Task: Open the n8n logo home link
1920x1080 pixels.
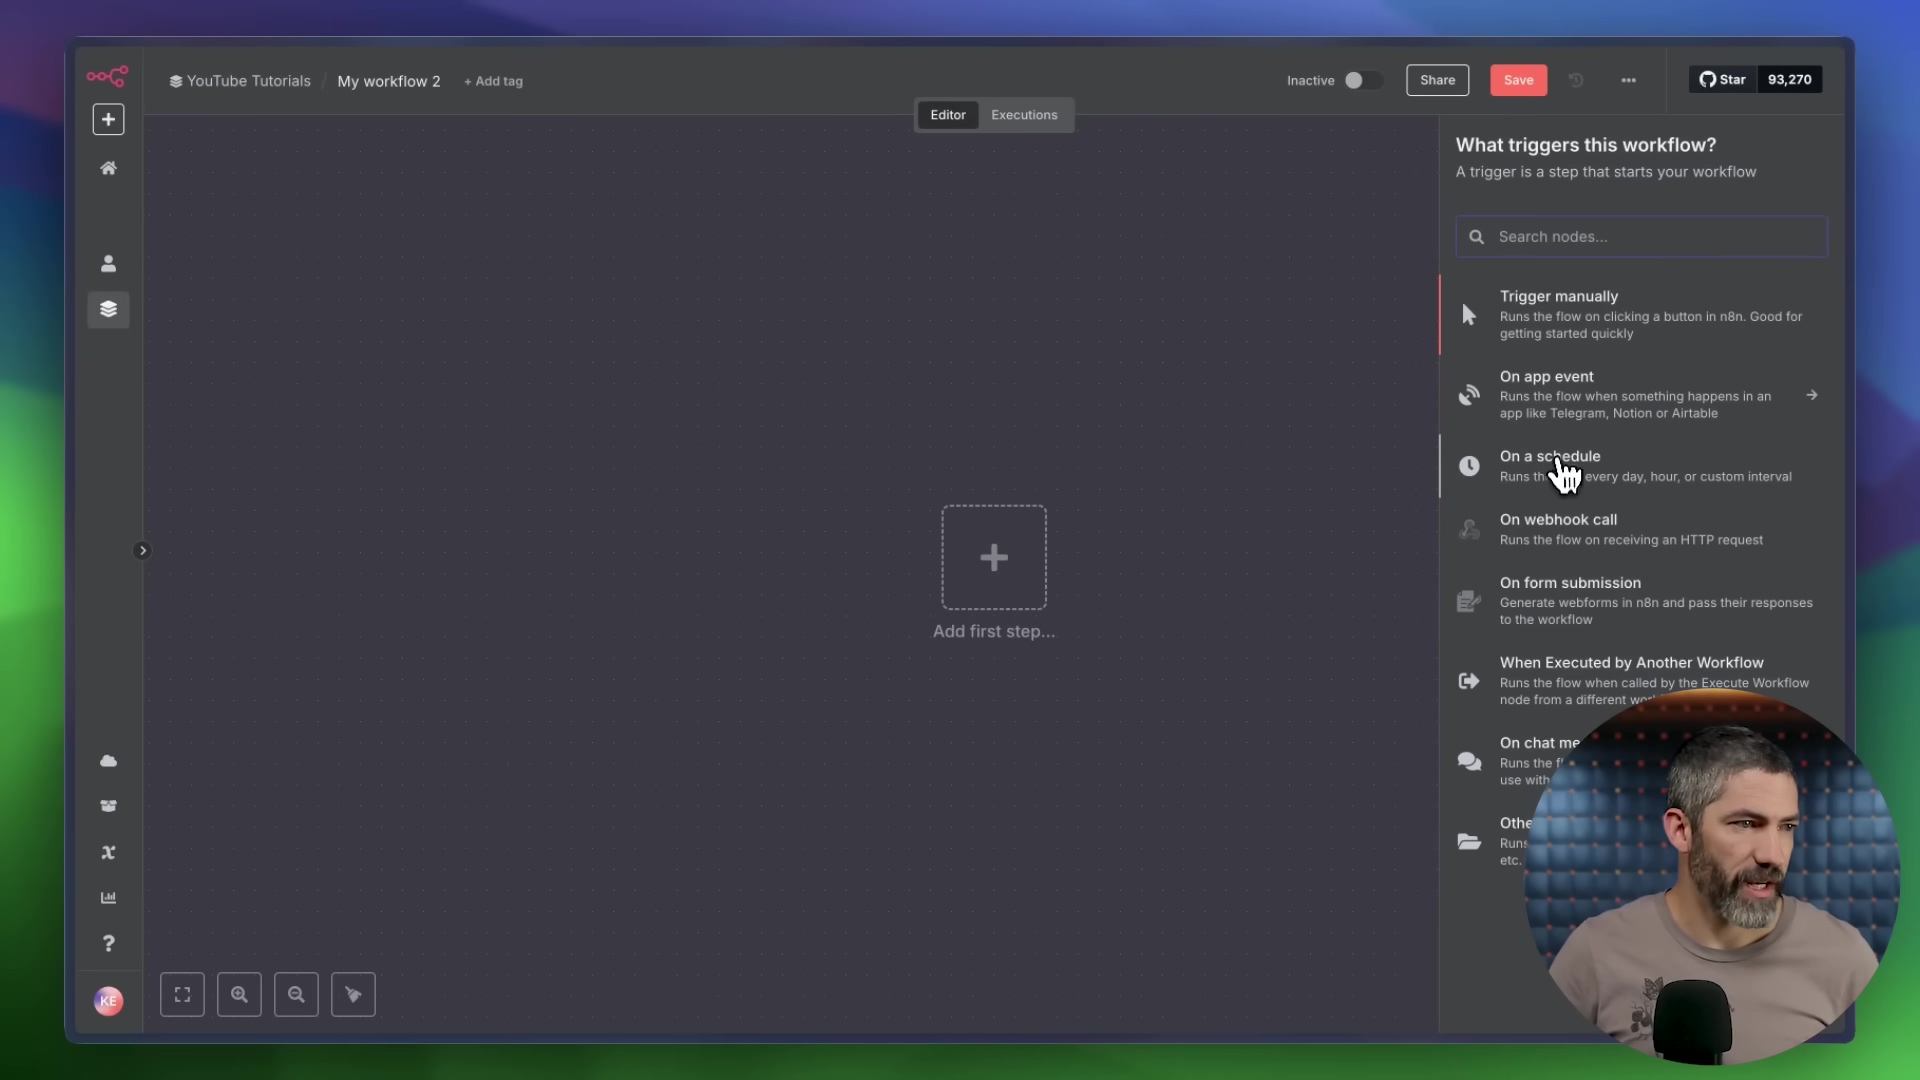Action: pyautogui.click(x=107, y=76)
